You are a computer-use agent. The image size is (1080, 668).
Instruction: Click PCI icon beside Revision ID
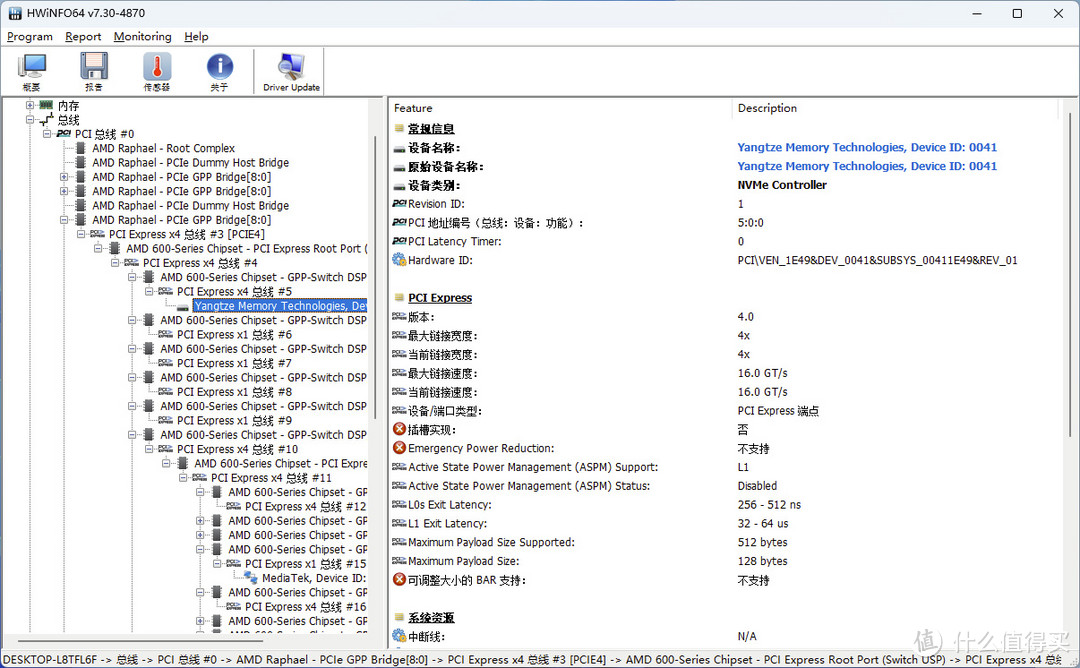coord(399,204)
